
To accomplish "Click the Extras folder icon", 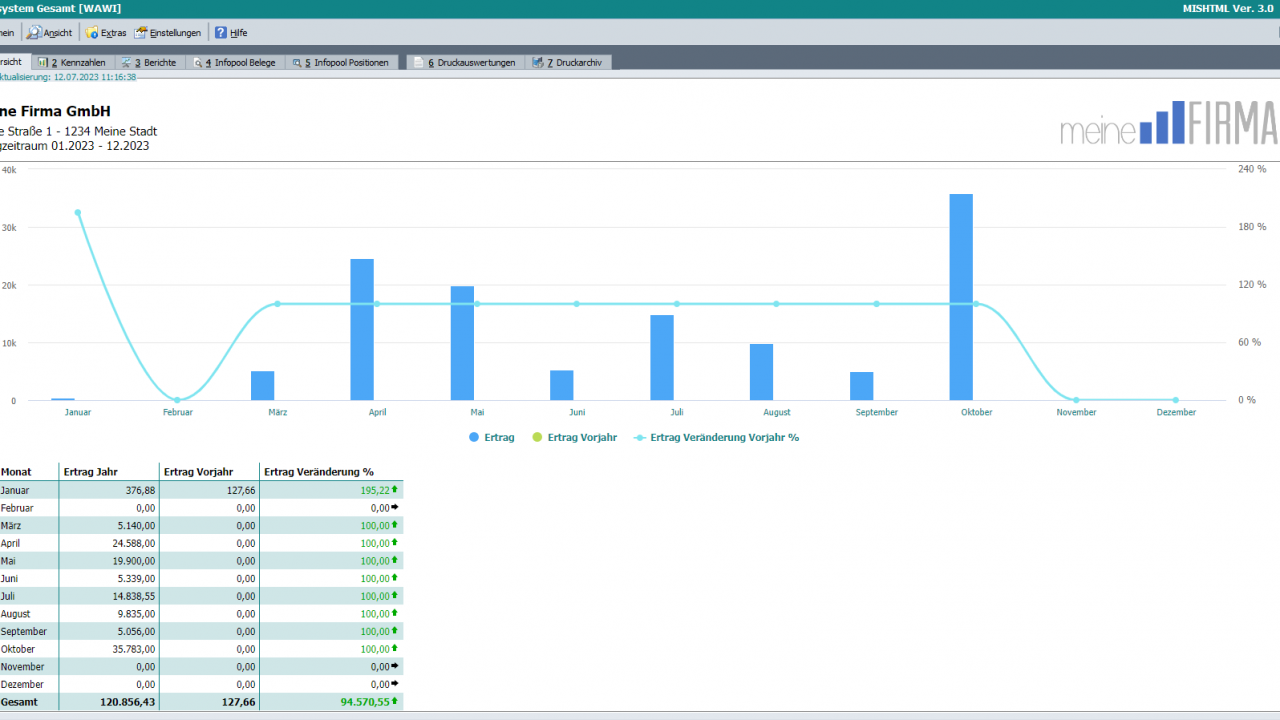I will (92, 32).
